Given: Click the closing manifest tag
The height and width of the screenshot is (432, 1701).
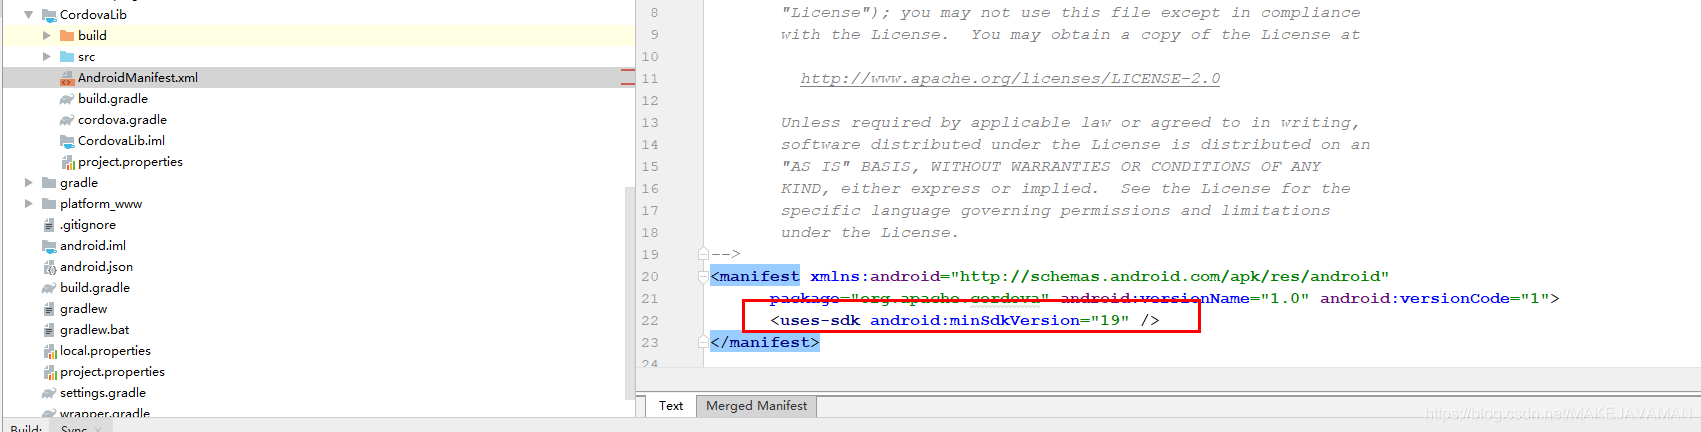Looking at the screenshot, I should point(765,342).
